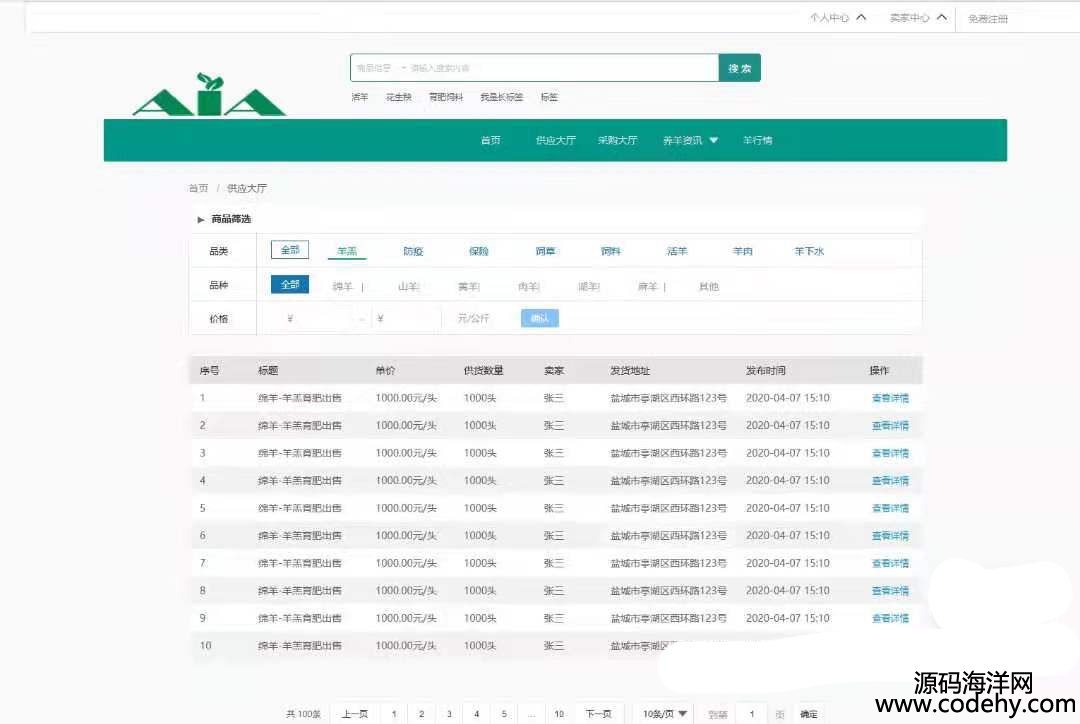Image resolution: width=1080 pixels, height=724 pixels.
Task: Go to page 3 in pagination
Action: (449, 714)
